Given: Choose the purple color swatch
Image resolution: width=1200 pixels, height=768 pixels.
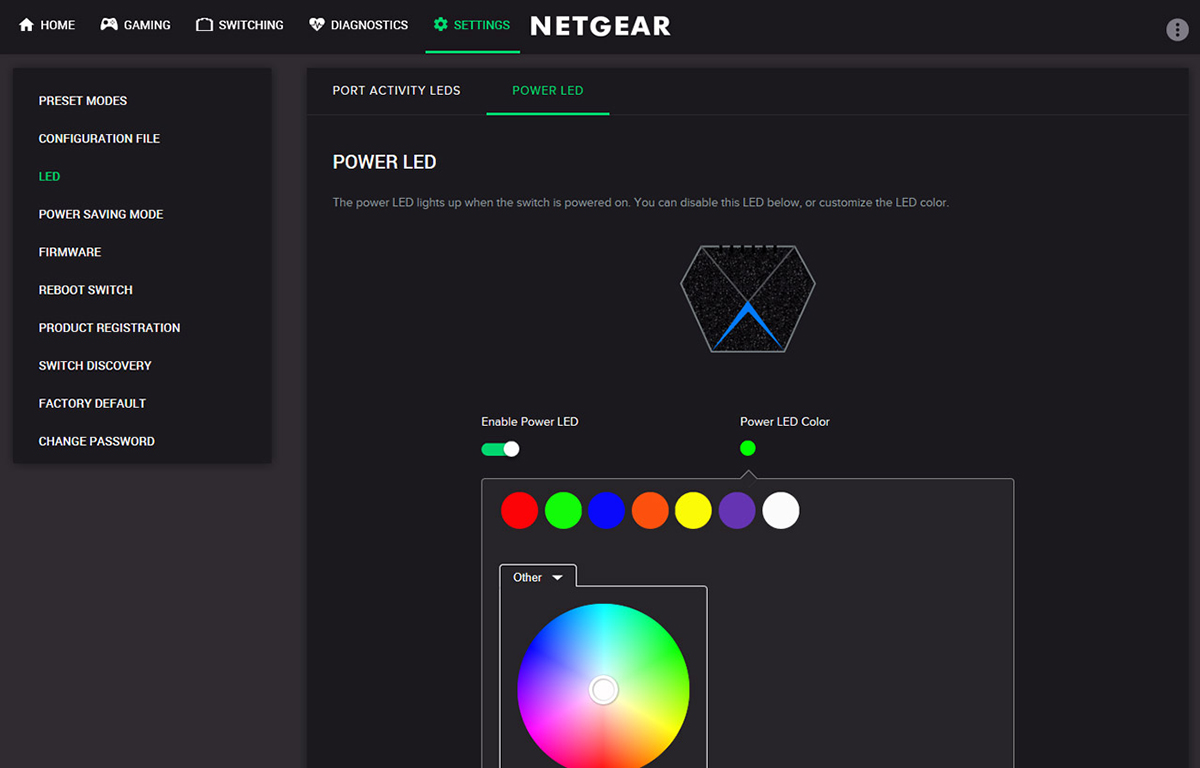Looking at the screenshot, I should pos(737,510).
